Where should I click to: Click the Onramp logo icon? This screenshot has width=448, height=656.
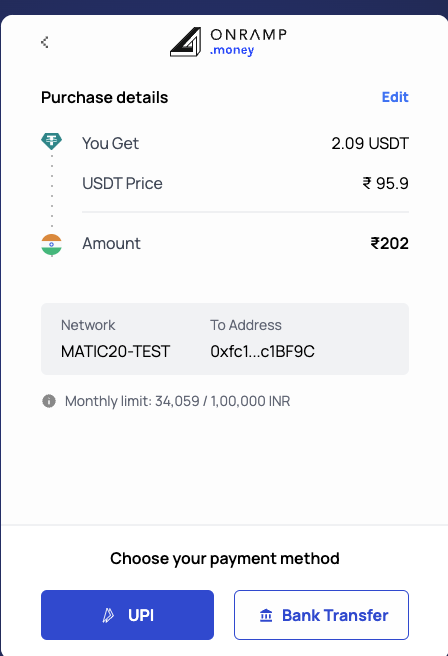click(185, 42)
